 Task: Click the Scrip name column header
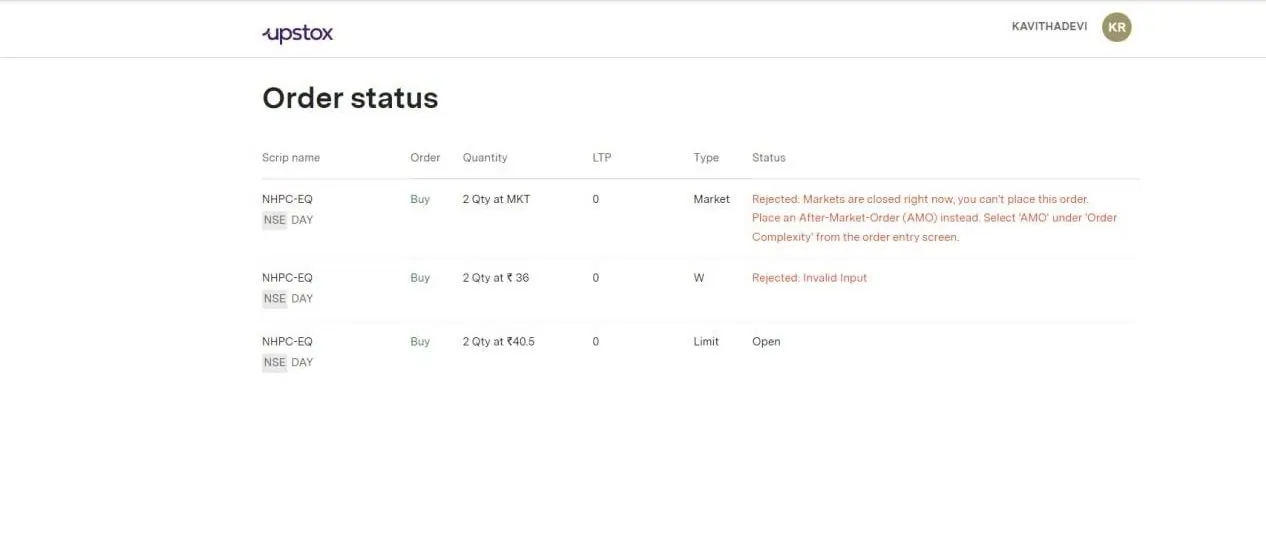[x=291, y=158]
